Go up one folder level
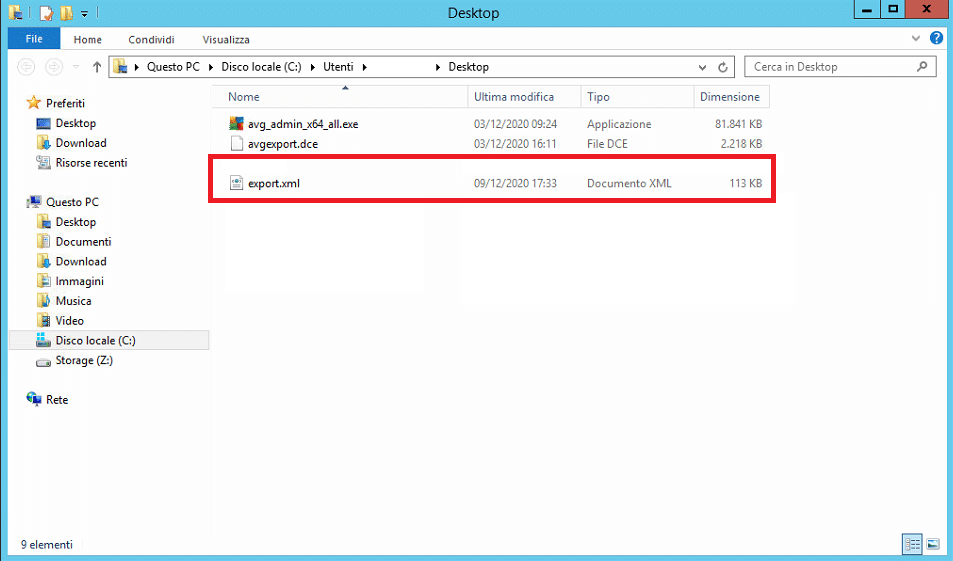The width and height of the screenshot is (953, 561). (x=97, y=67)
